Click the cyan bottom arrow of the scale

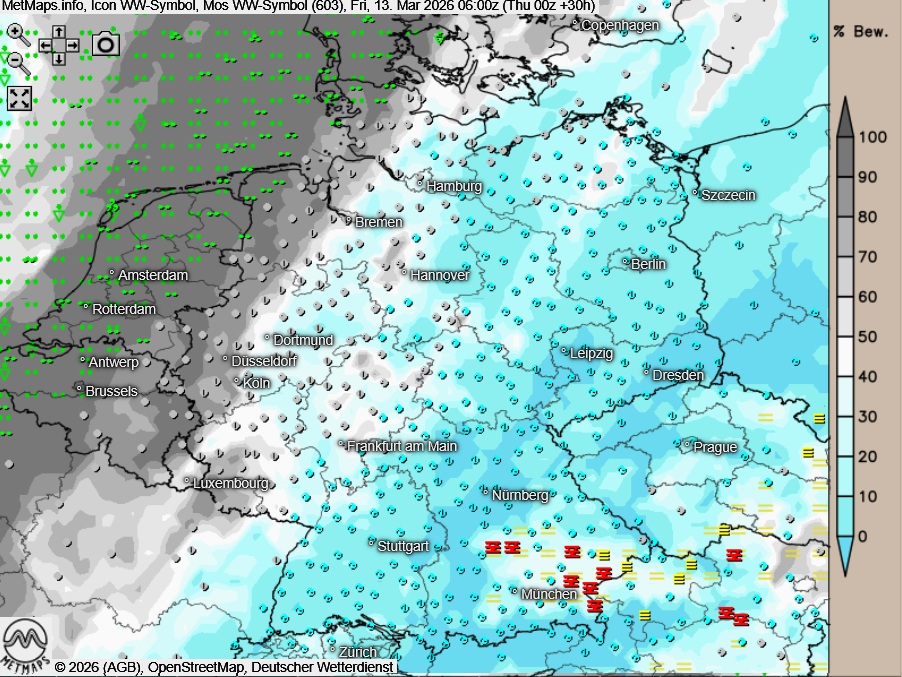point(845,549)
